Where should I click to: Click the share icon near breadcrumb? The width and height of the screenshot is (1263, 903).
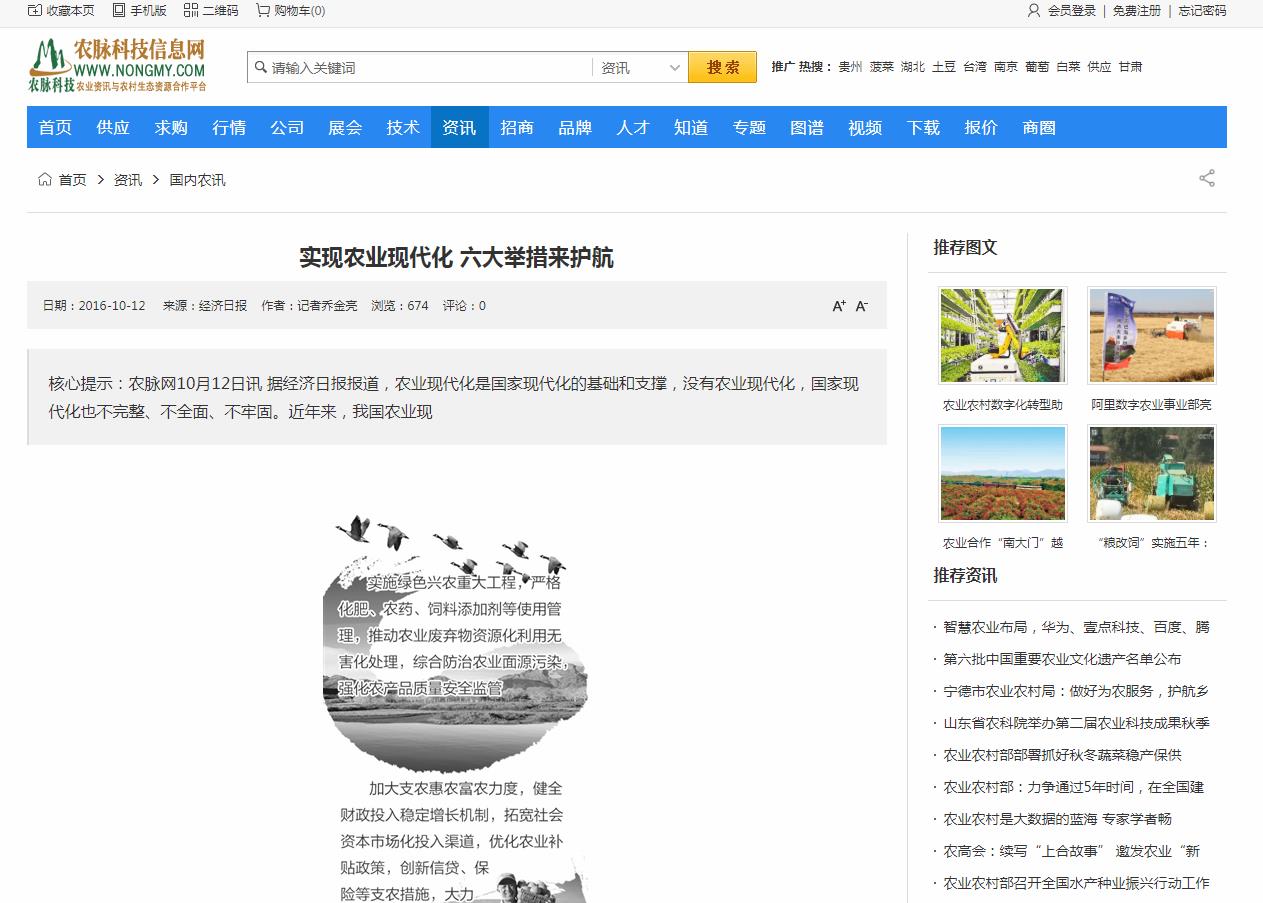click(x=1207, y=178)
